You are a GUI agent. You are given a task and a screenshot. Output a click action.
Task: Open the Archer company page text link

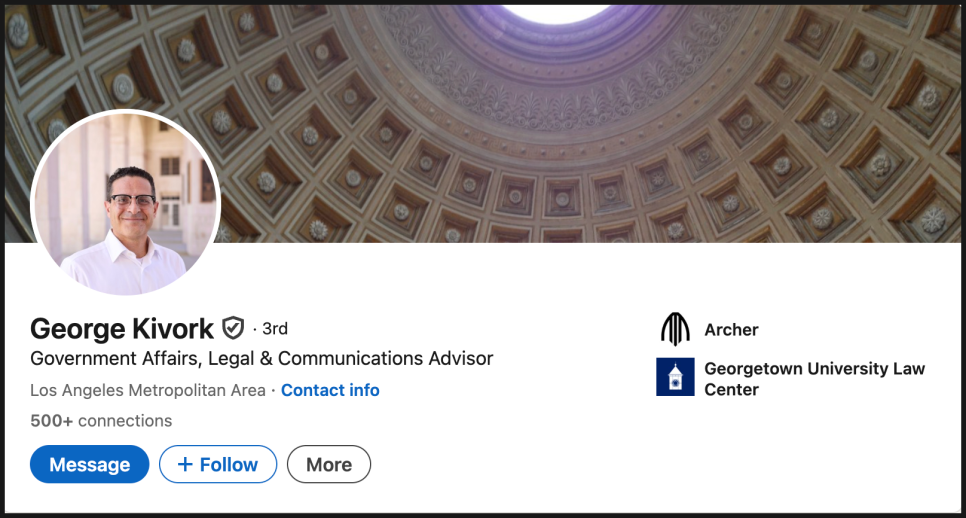click(x=731, y=329)
